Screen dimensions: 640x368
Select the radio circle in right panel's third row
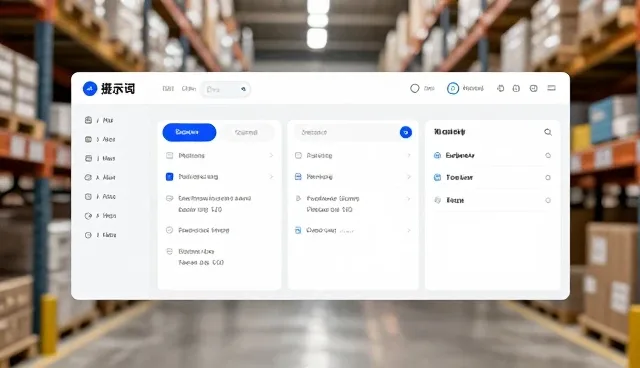click(x=548, y=200)
